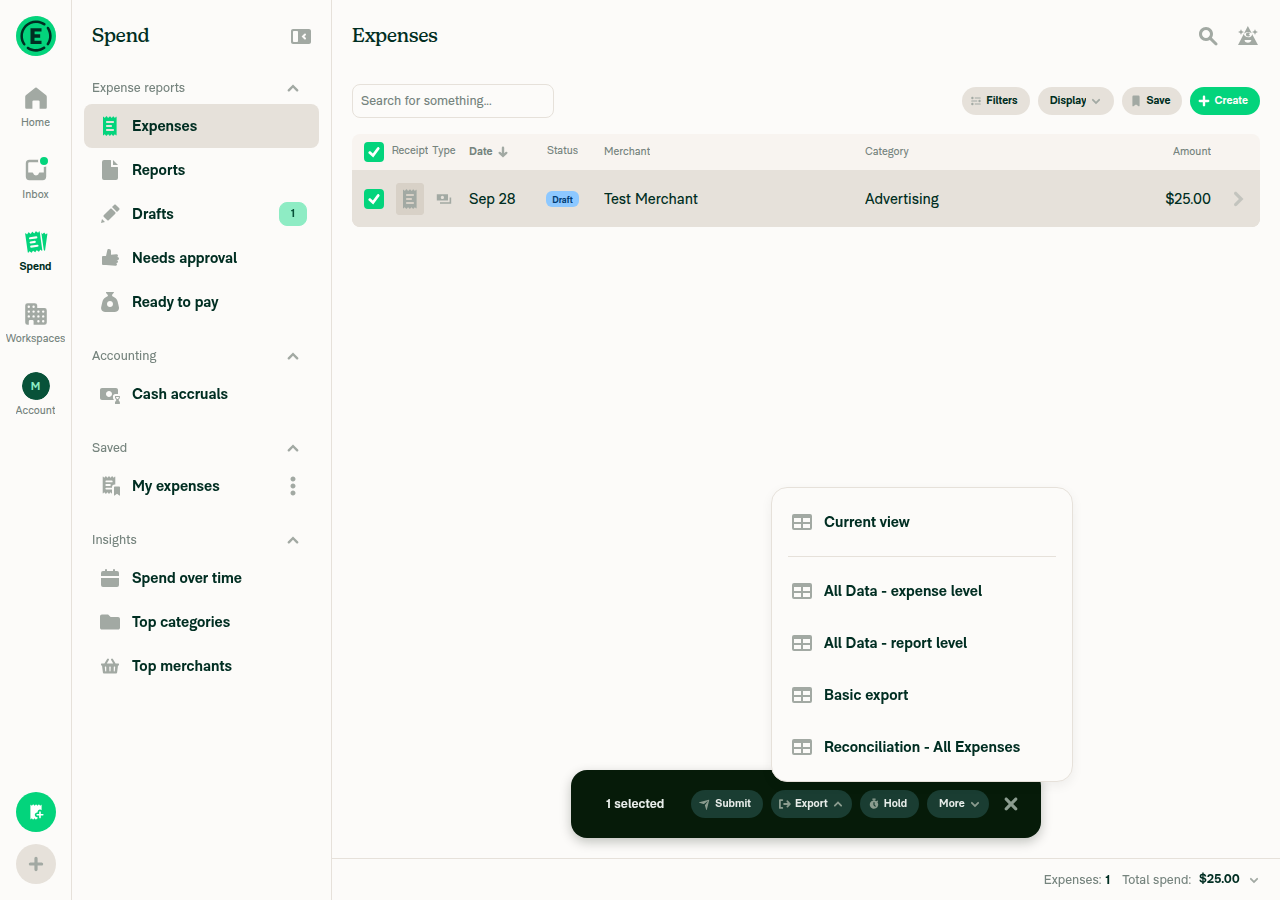Uncheck the Test Merchant expense checkbox
The height and width of the screenshot is (900, 1280).
click(374, 199)
